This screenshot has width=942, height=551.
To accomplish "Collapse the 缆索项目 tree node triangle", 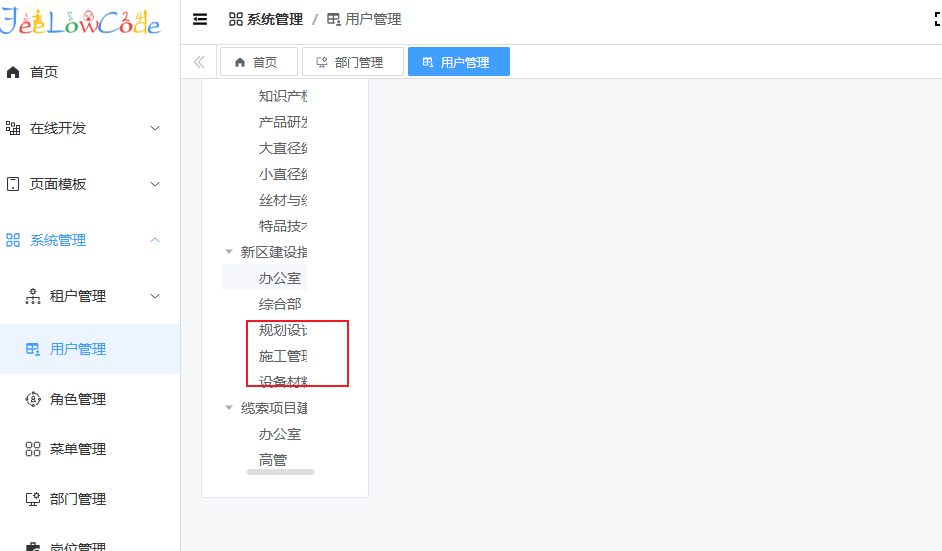I will pos(229,408).
